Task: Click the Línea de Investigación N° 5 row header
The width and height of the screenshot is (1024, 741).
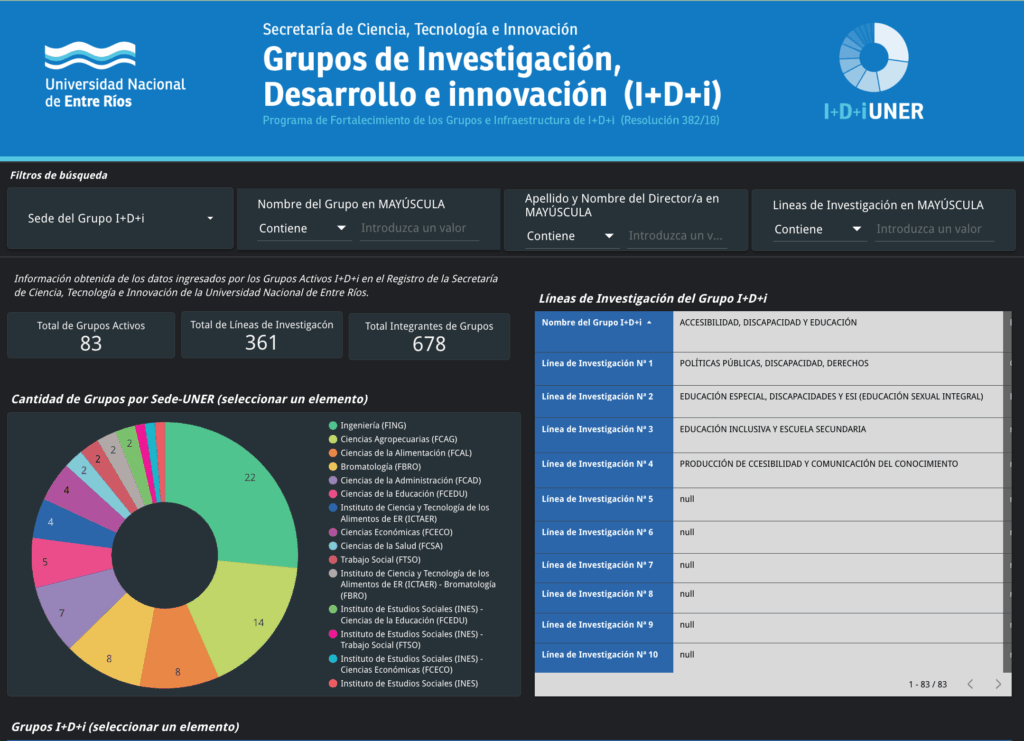Action: [604, 504]
